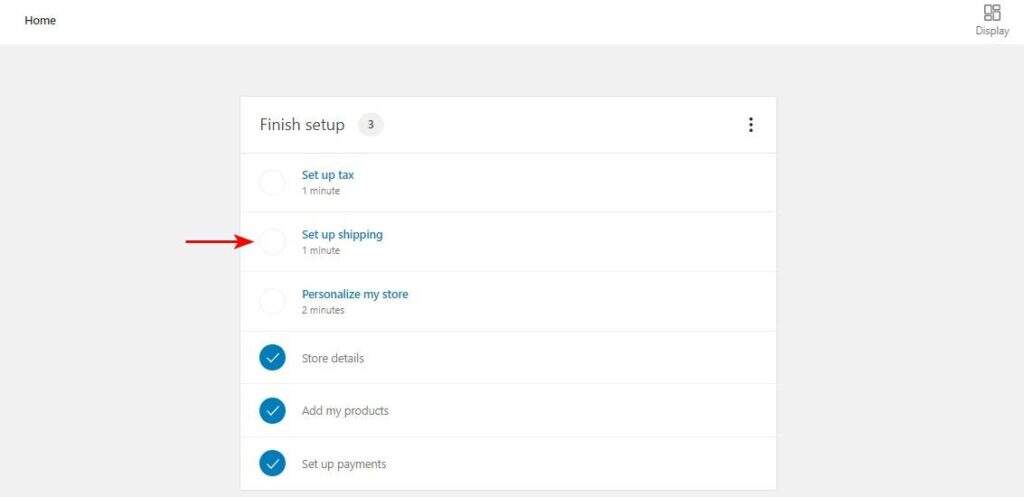Click the blue checkmark next to Add my products
Viewport: 1024px width, 497px height.
click(x=272, y=410)
